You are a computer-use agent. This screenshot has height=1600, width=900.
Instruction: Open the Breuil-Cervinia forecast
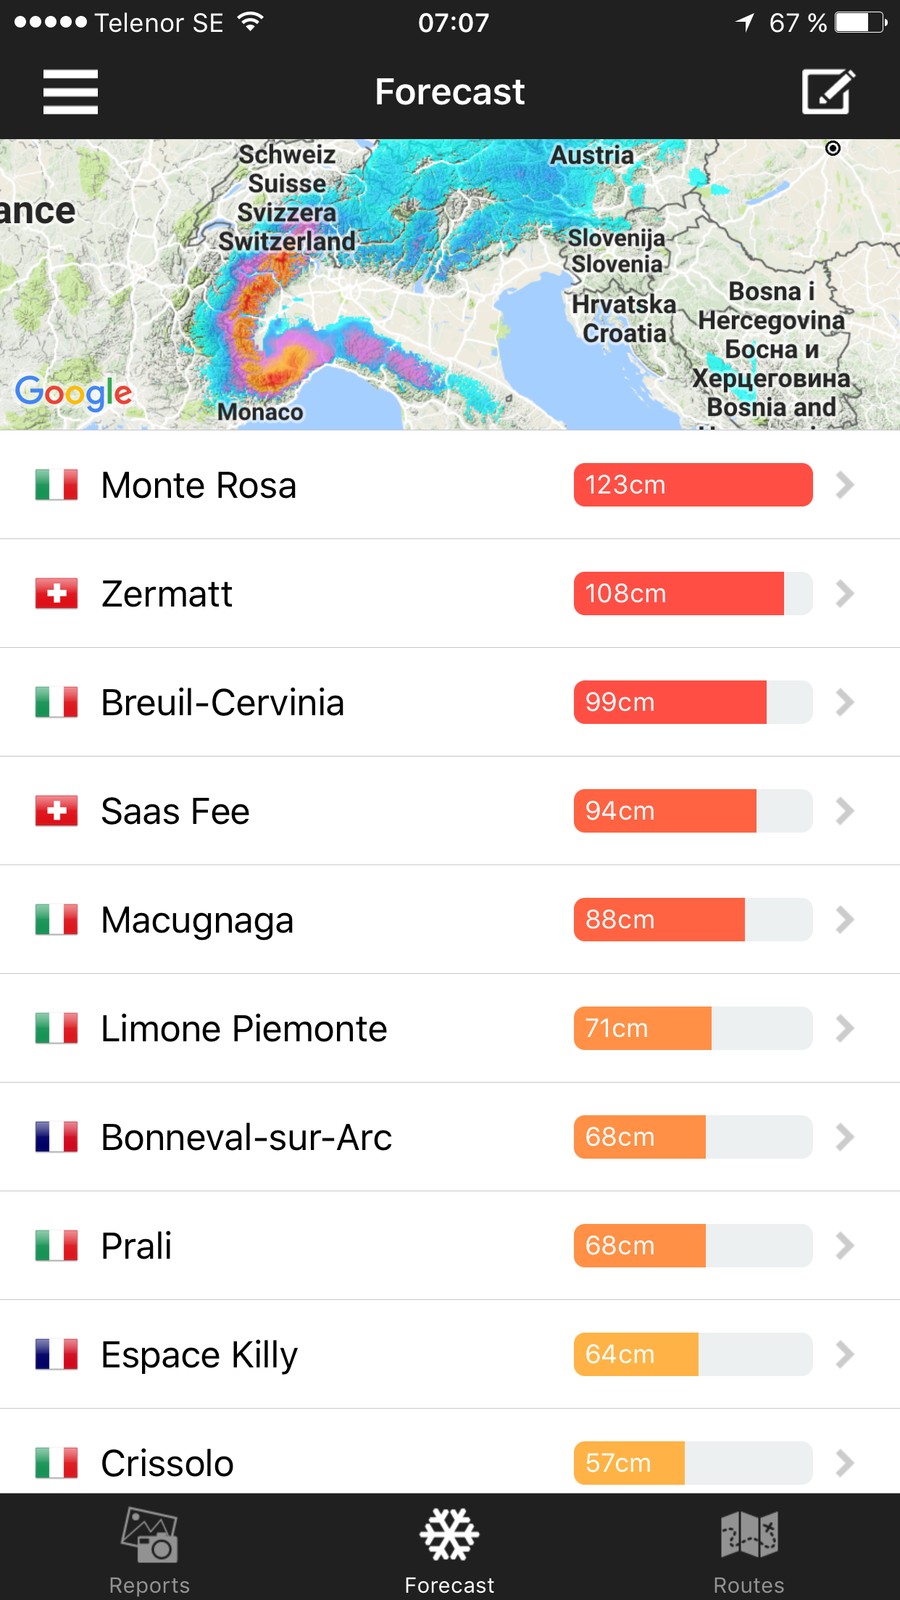click(223, 702)
